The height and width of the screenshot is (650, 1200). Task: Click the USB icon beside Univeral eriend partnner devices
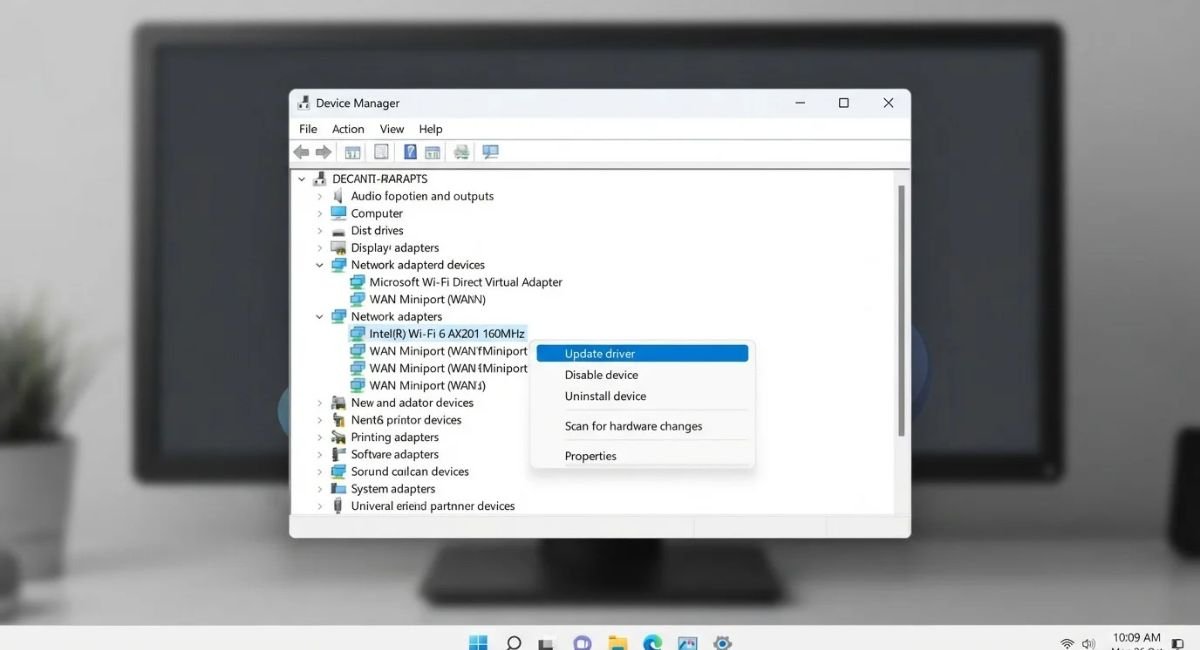coord(338,506)
